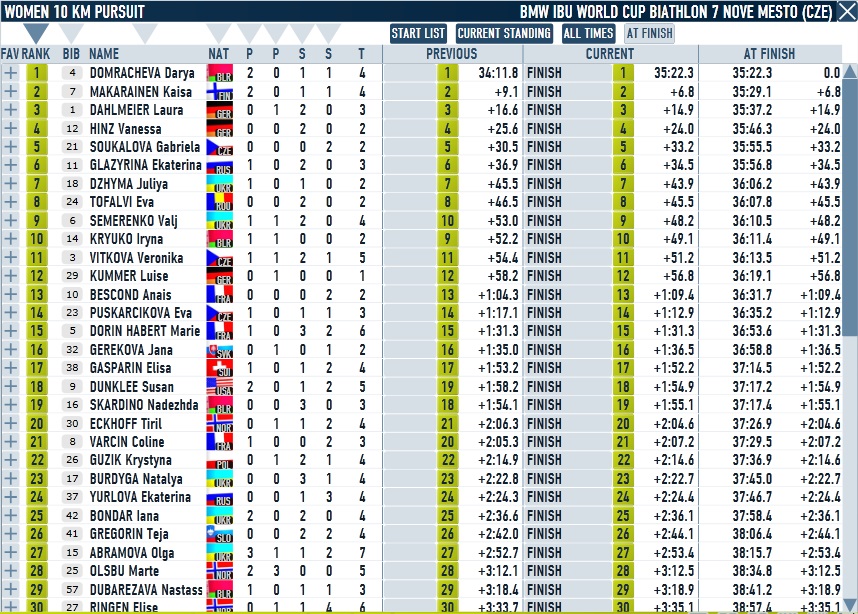Click Belarus flag for KRYUKO Iryna

coord(219,239)
